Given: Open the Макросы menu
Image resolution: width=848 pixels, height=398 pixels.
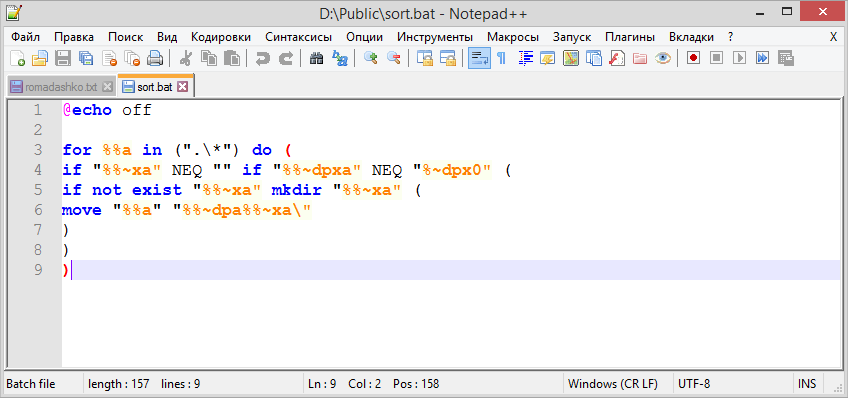Looking at the screenshot, I should coord(513,37).
